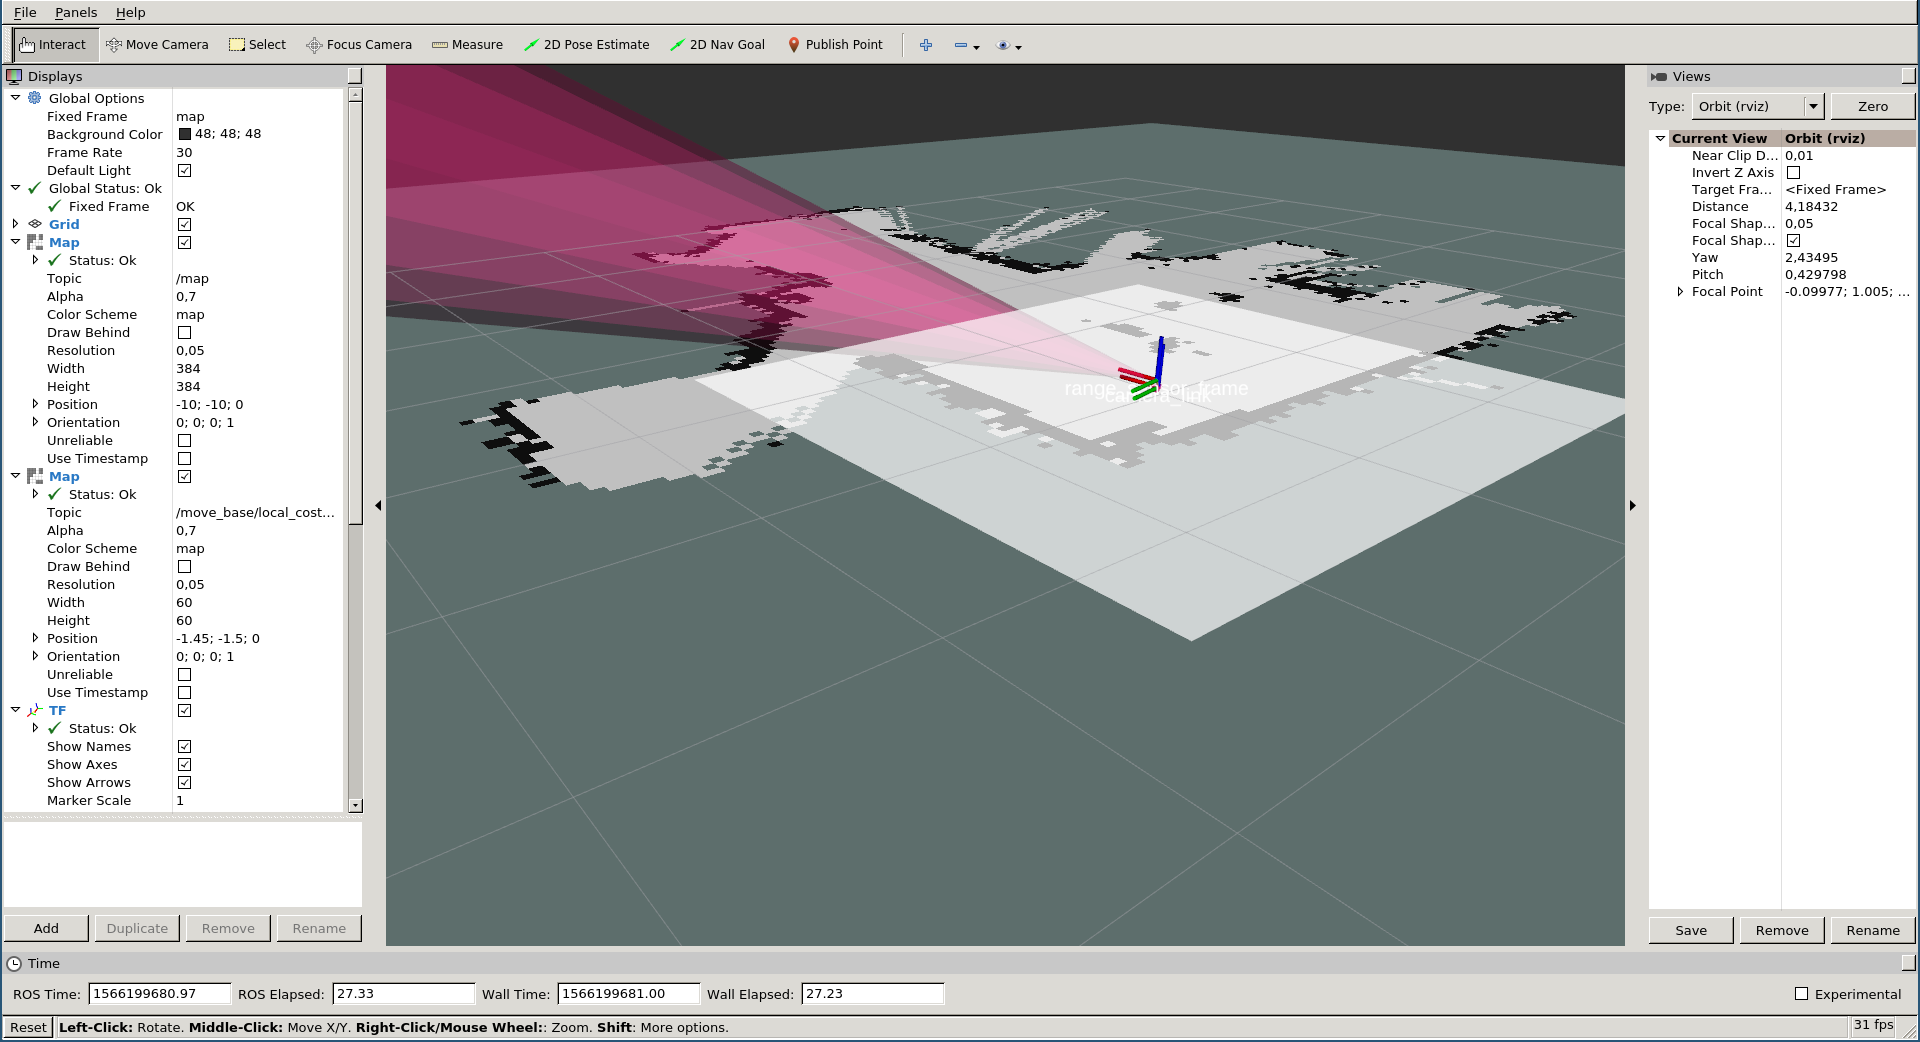Close the Time panel via its corner button

(x=1908, y=963)
